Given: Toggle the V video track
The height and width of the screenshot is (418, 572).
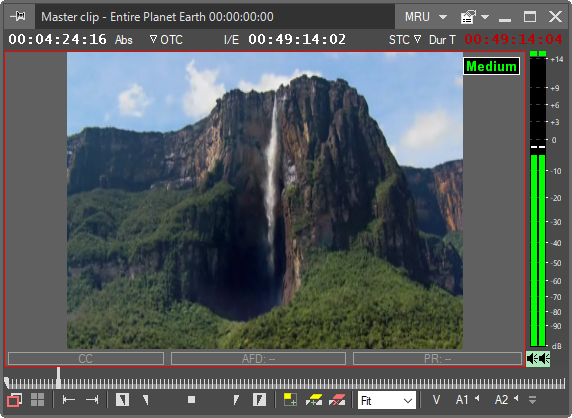Looking at the screenshot, I should click(436, 400).
